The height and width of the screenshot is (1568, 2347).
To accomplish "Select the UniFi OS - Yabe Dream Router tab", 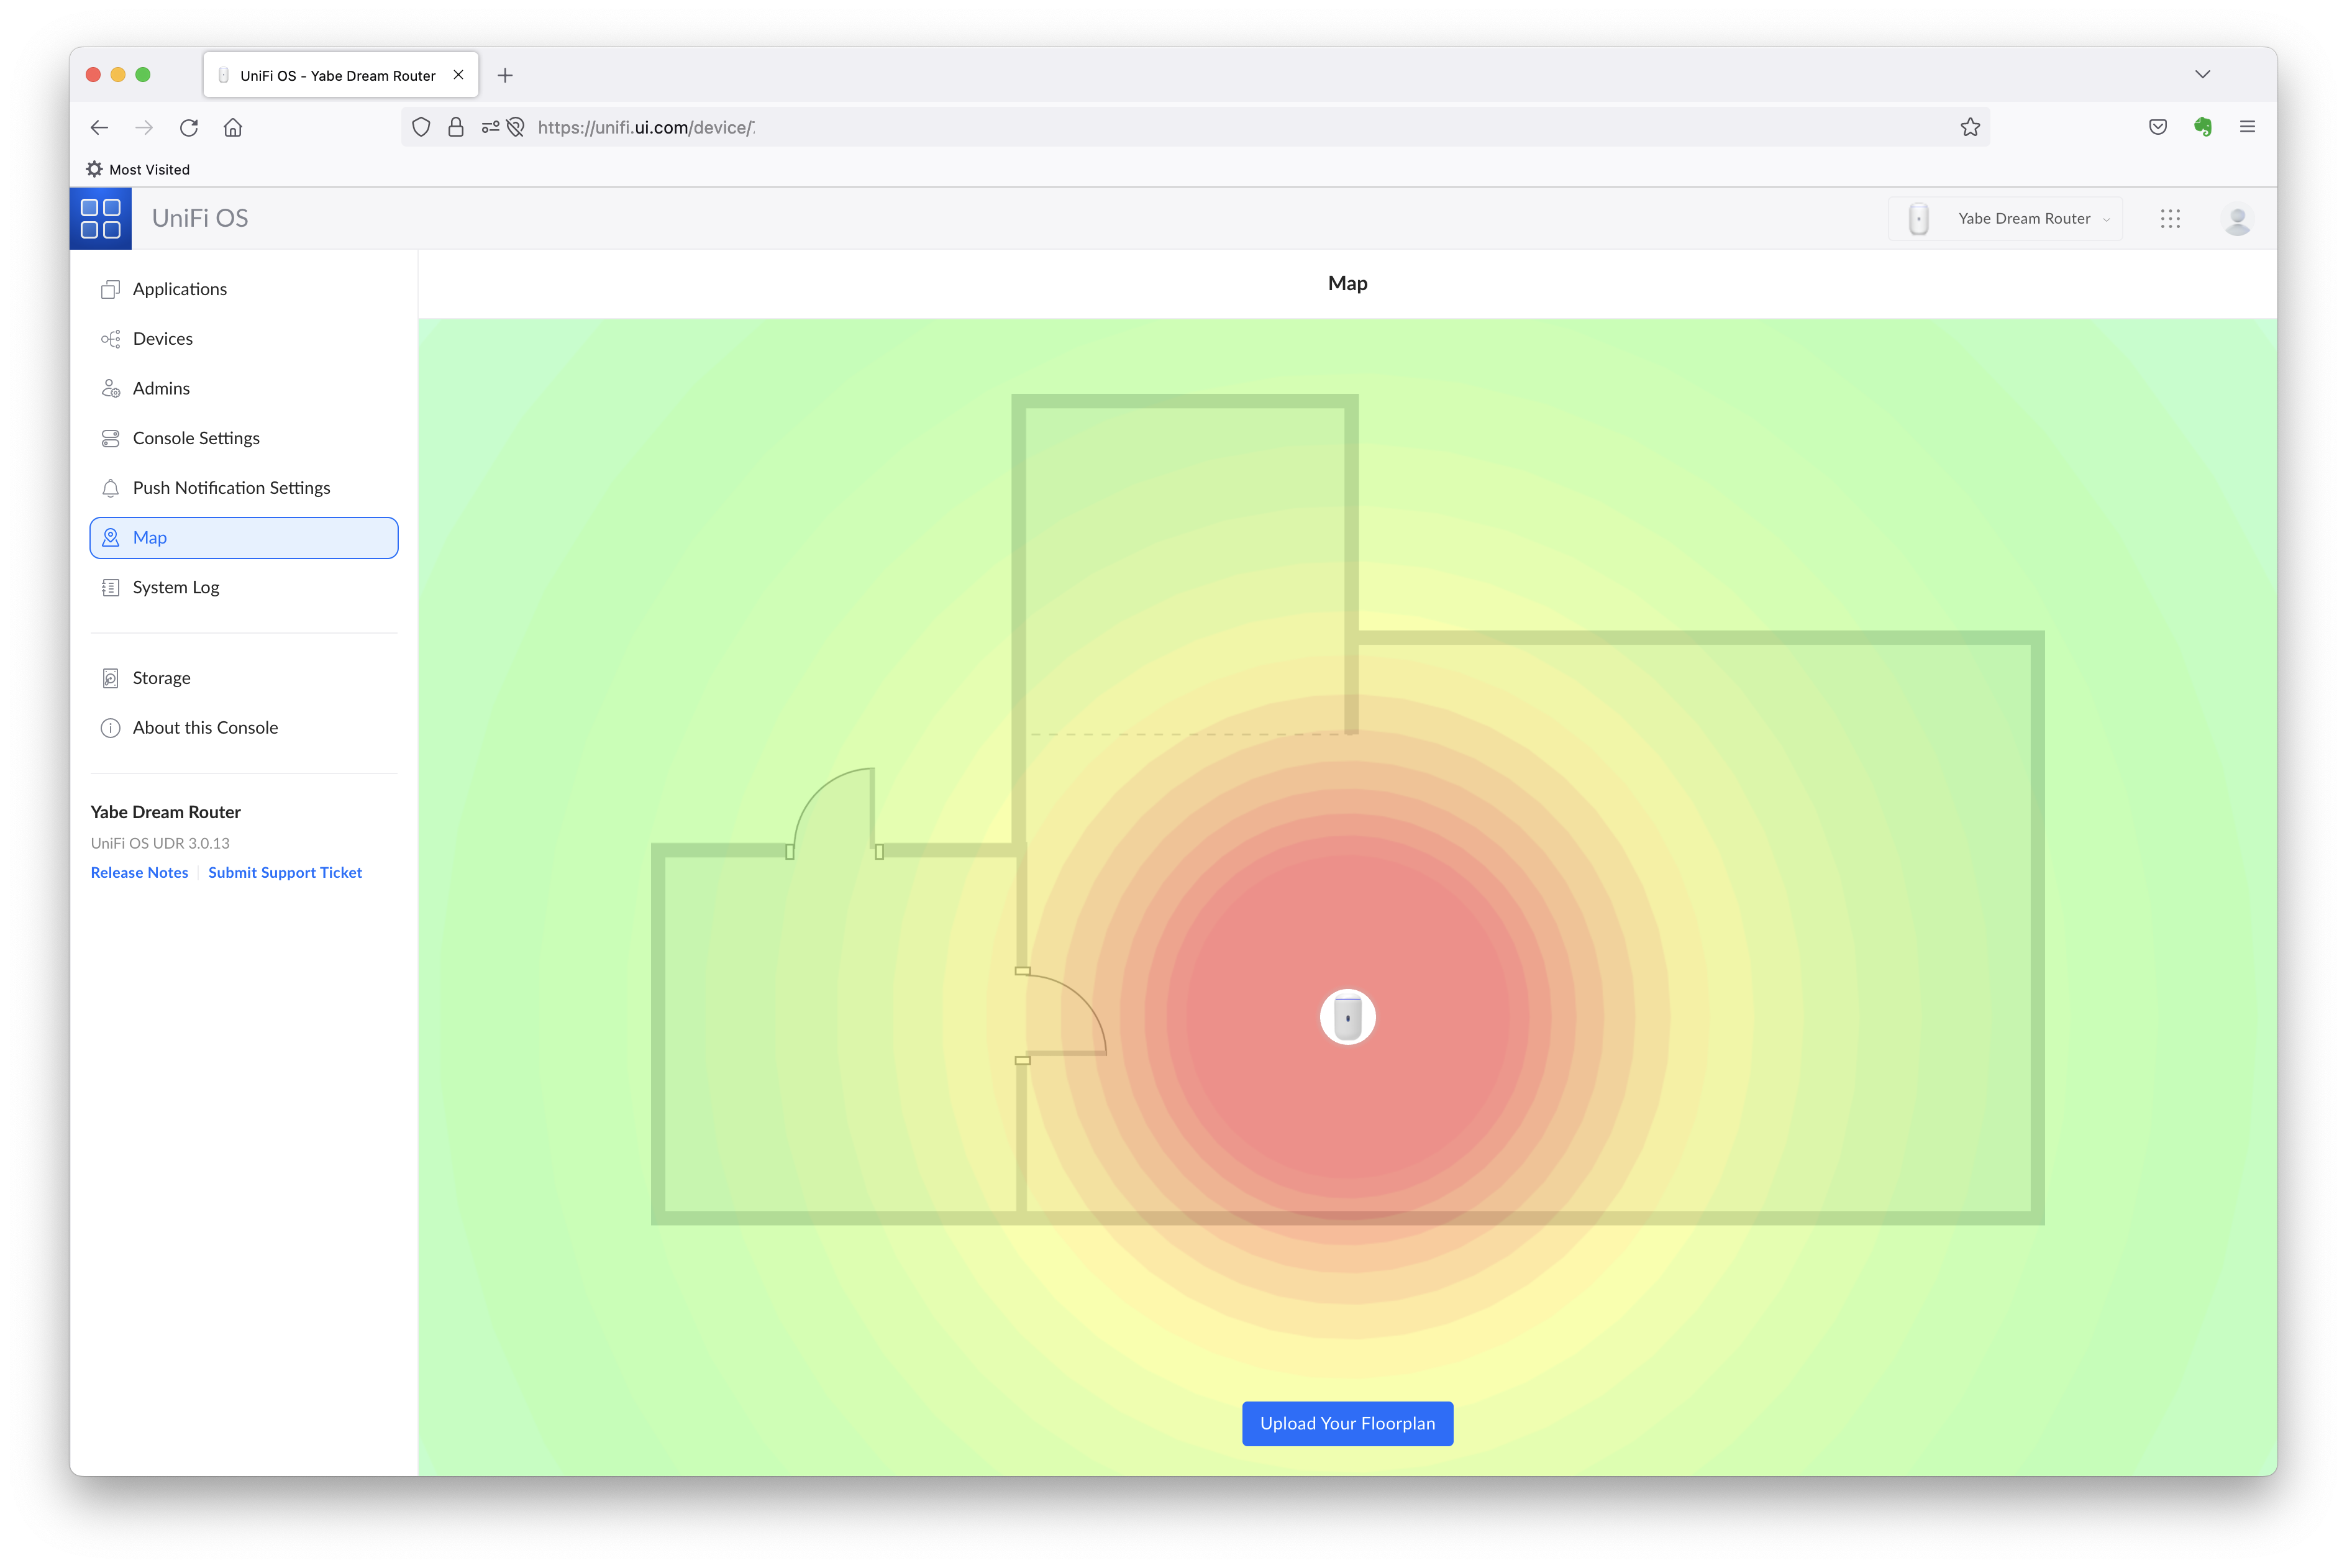I will 341,75.
